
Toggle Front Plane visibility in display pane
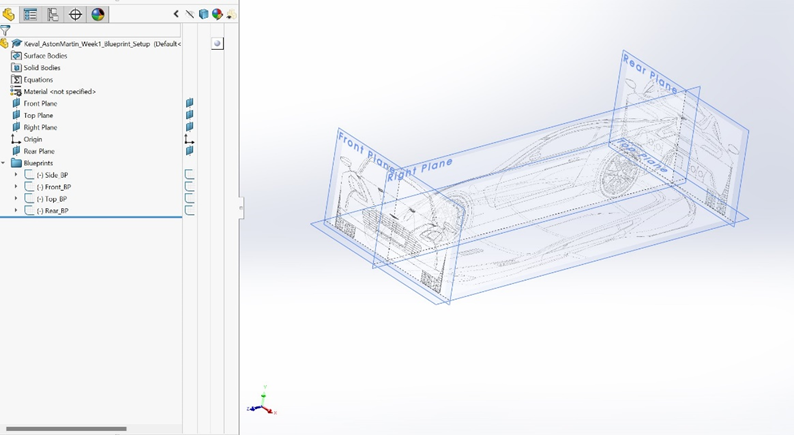click(189, 103)
